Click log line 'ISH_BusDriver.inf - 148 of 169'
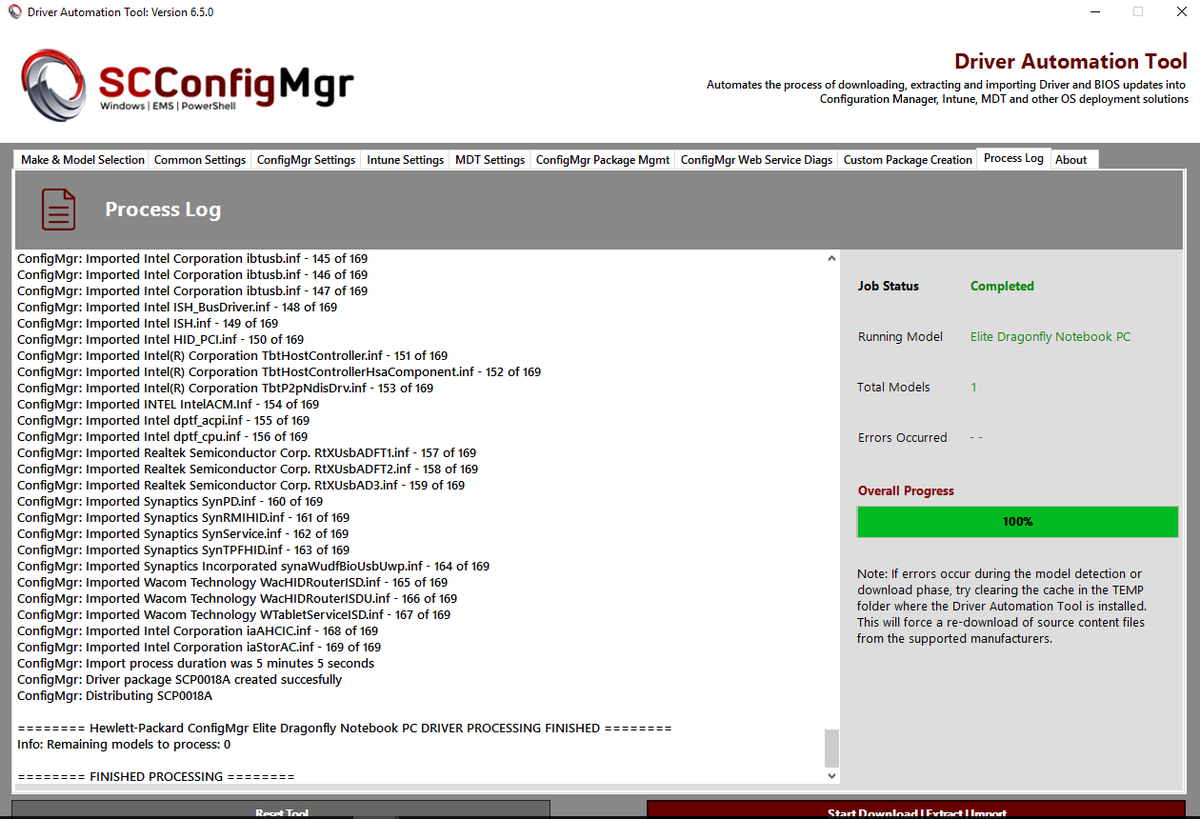The width and height of the screenshot is (1200, 819). [177, 307]
